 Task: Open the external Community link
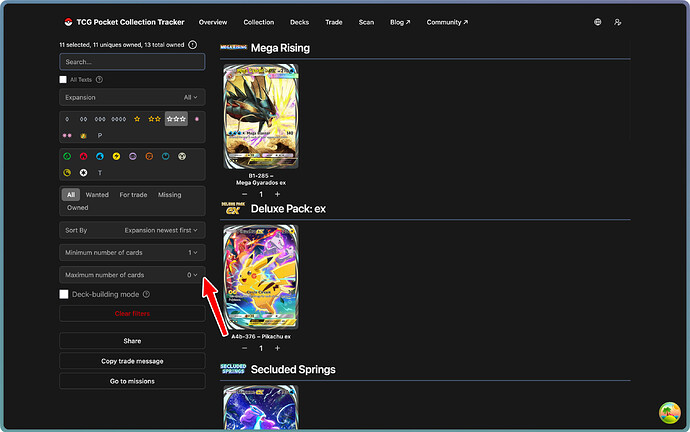pyautogui.click(x=447, y=22)
